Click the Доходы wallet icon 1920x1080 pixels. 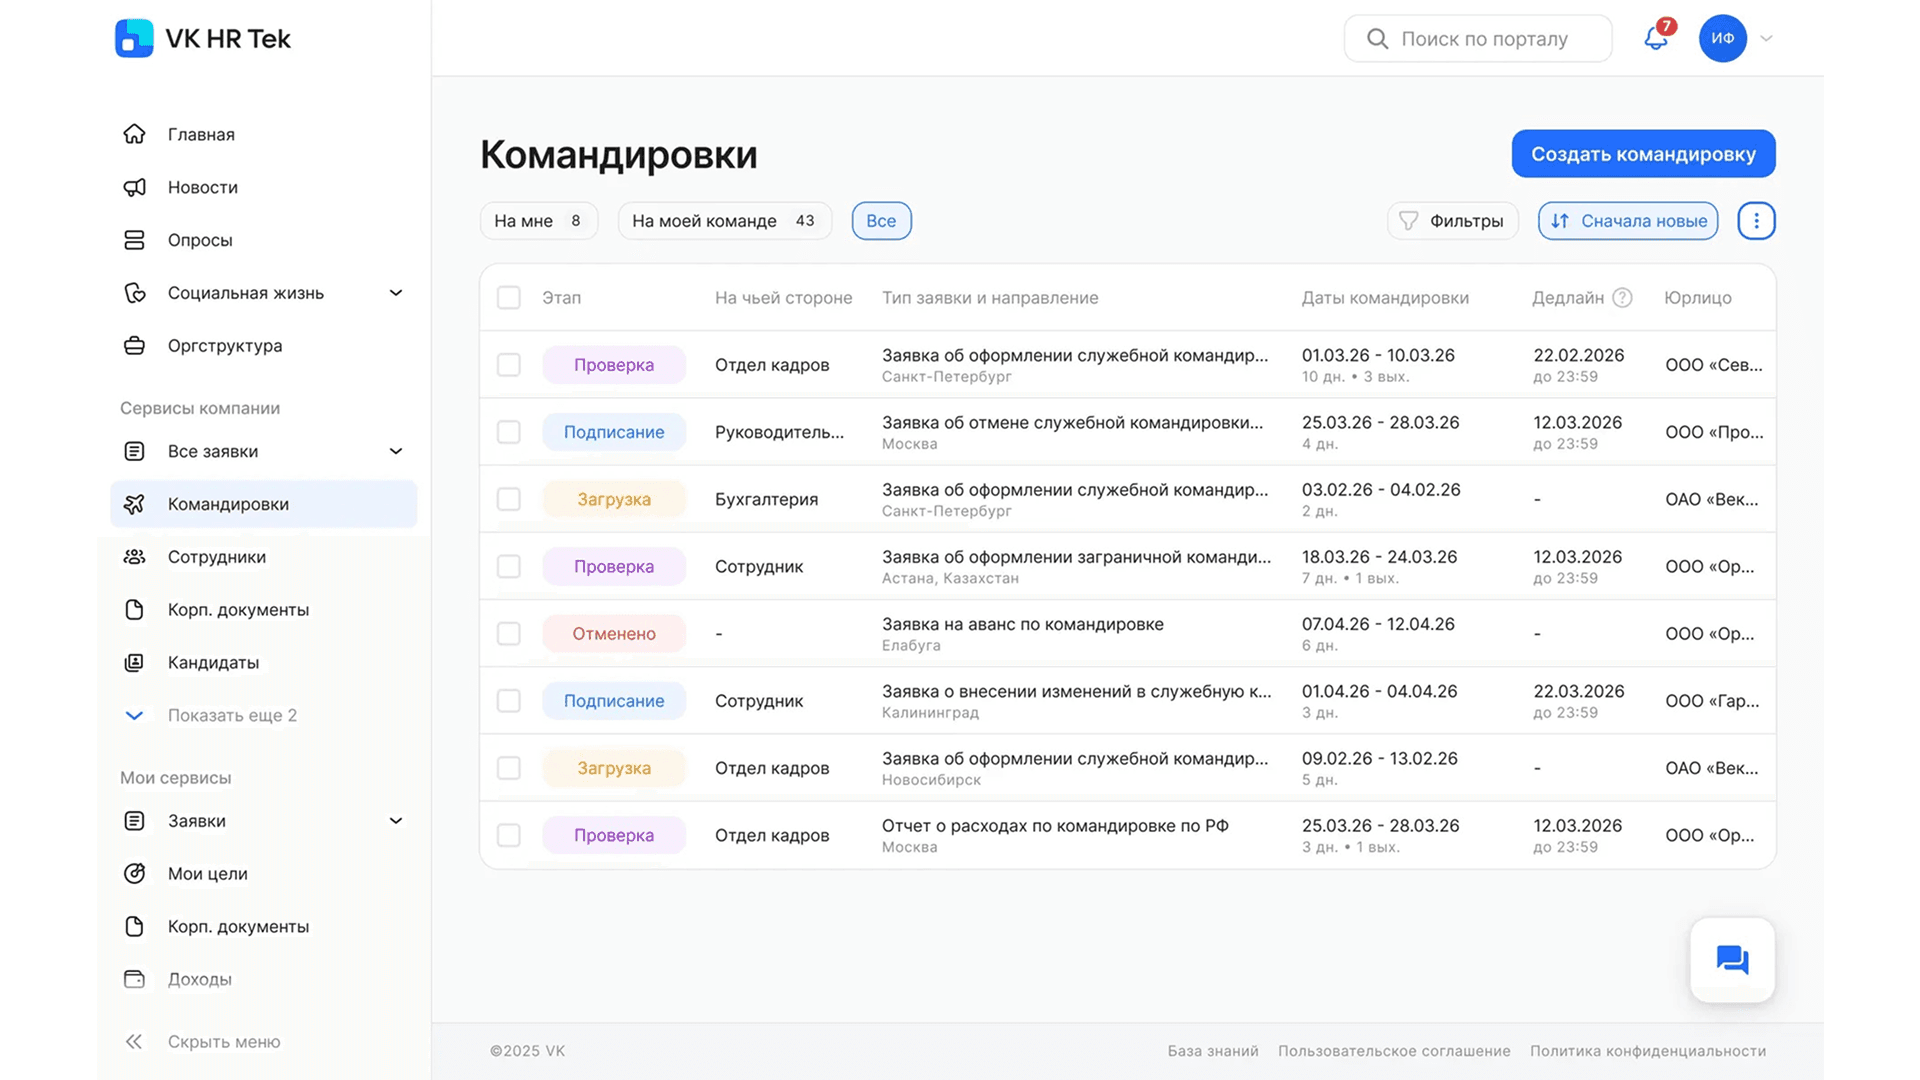point(134,979)
